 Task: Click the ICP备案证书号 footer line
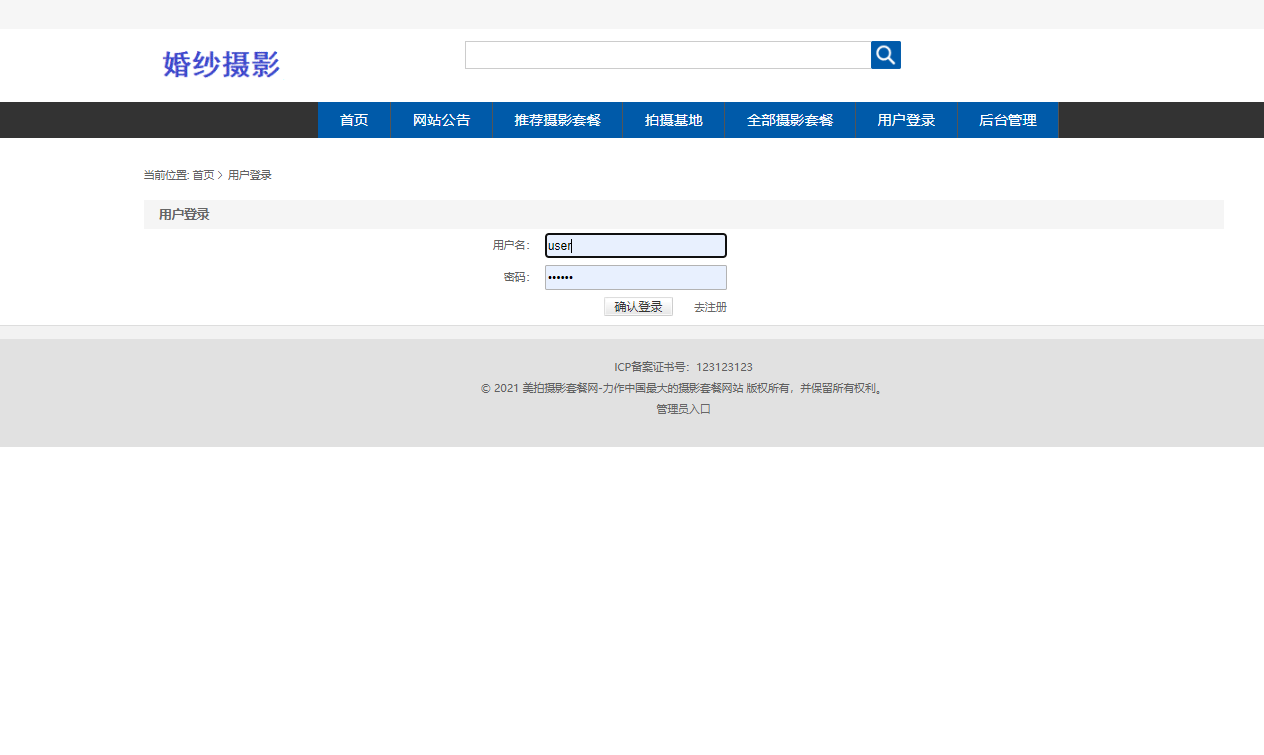pos(683,367)
